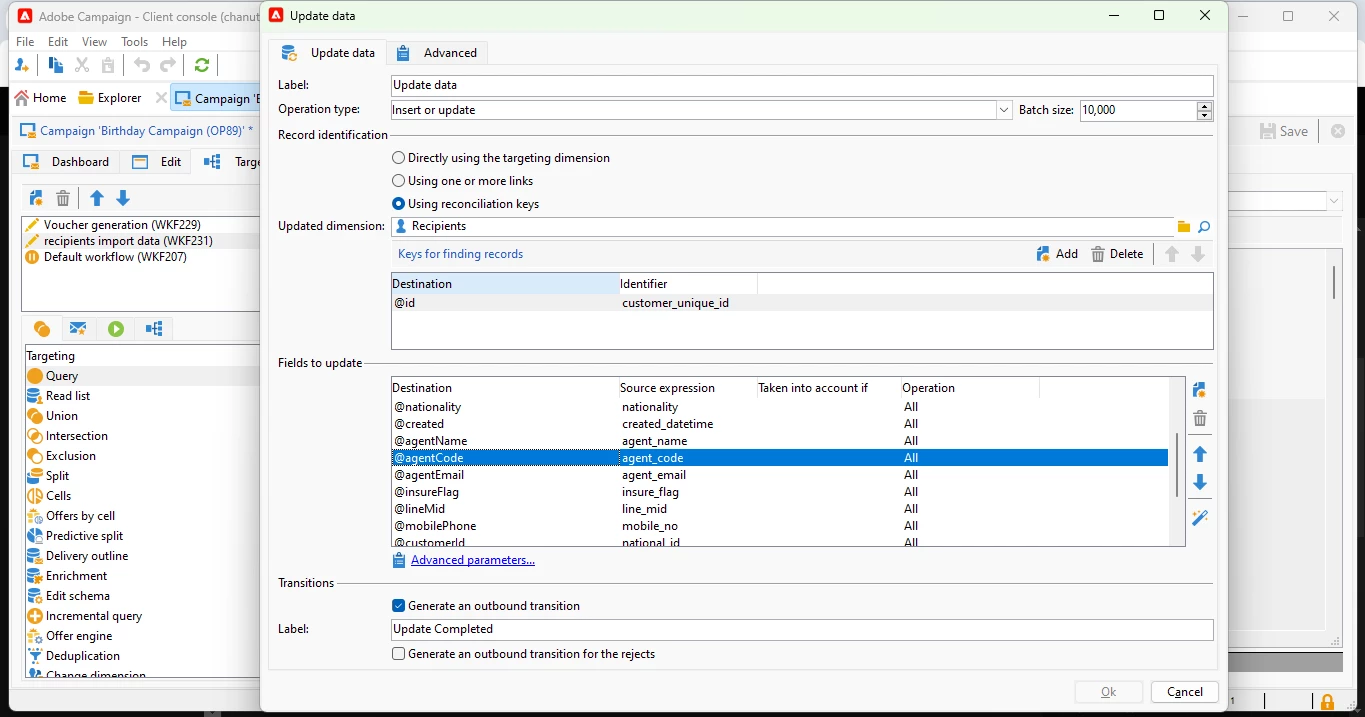This screenshot has width=1365, height=717.
Task: Select the deliveries palette tab icon
Action: (78, 328)
